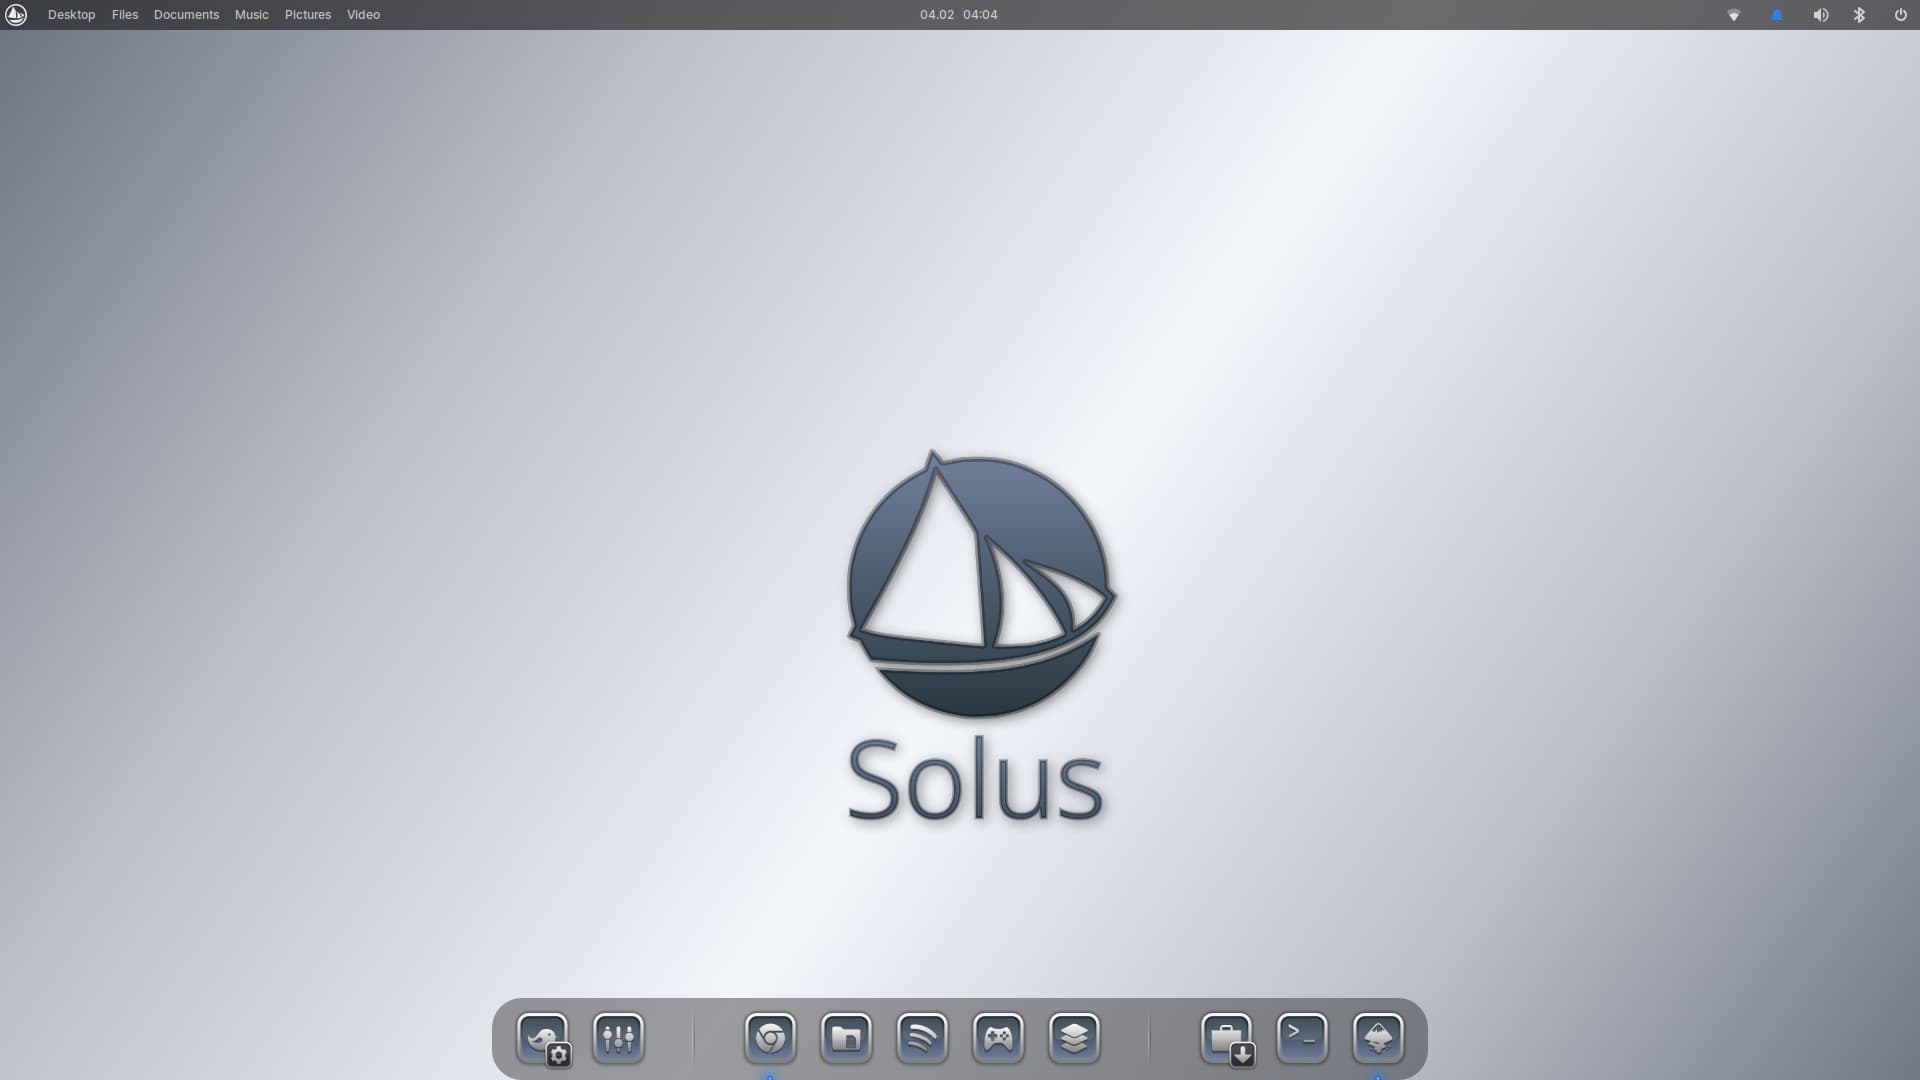The height and width of the screenshot is (1080, 1920).
Task: Open the file manager dock icon
Action: tap(846, 1038)
